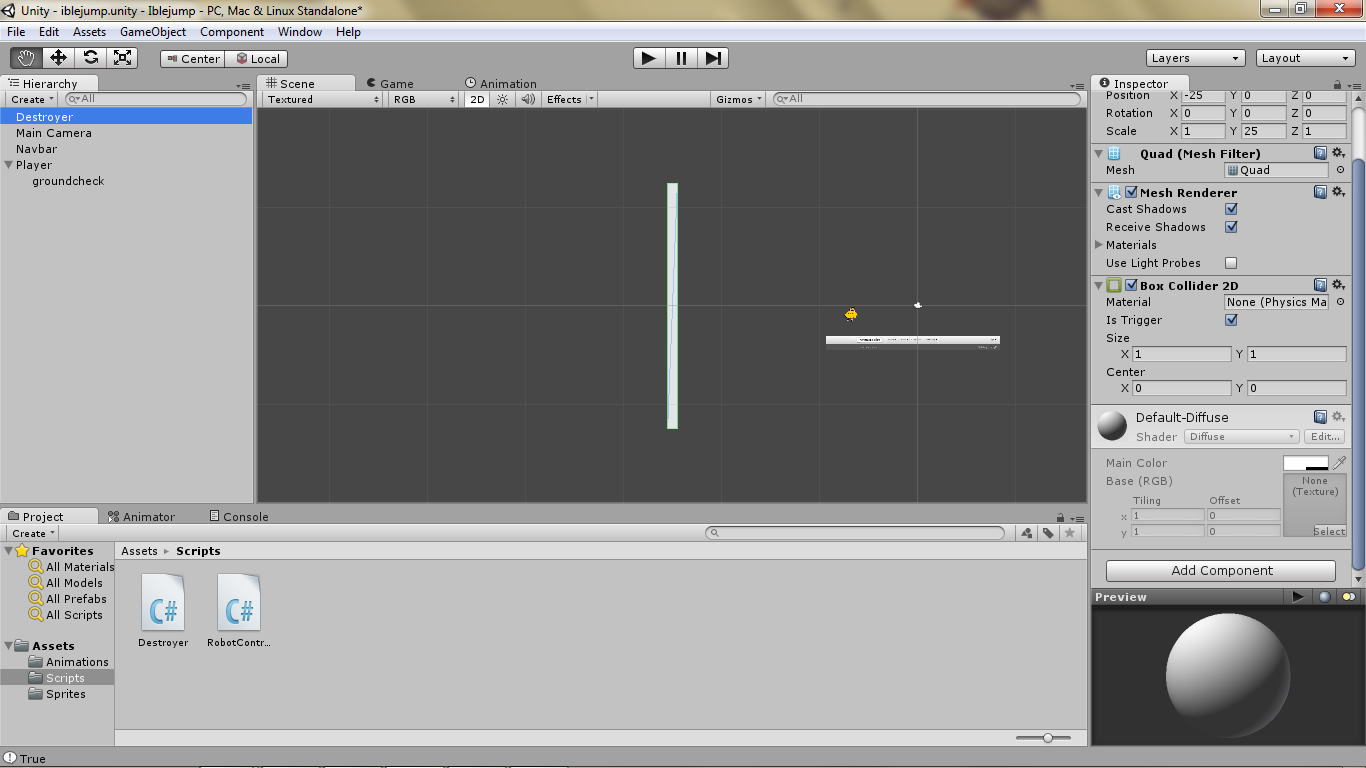Viewport: 1366px width, 768px height.
Task: Click the star Save Search icon
Action: point(1070,533)
